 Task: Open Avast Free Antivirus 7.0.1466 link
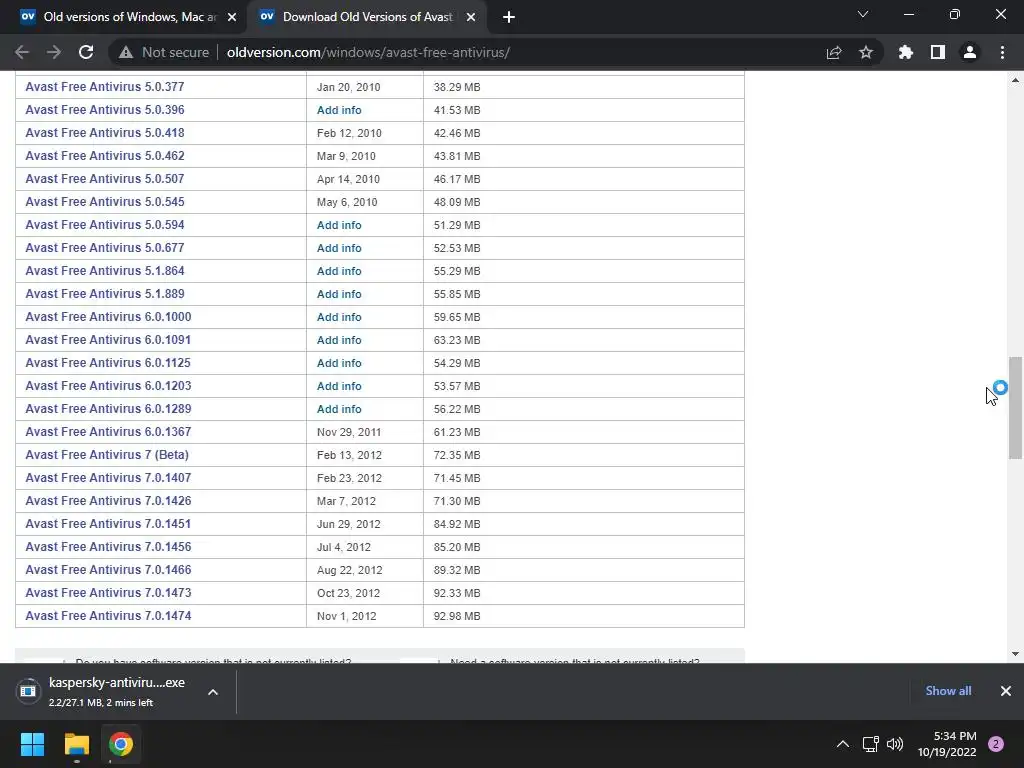point(108,569)
